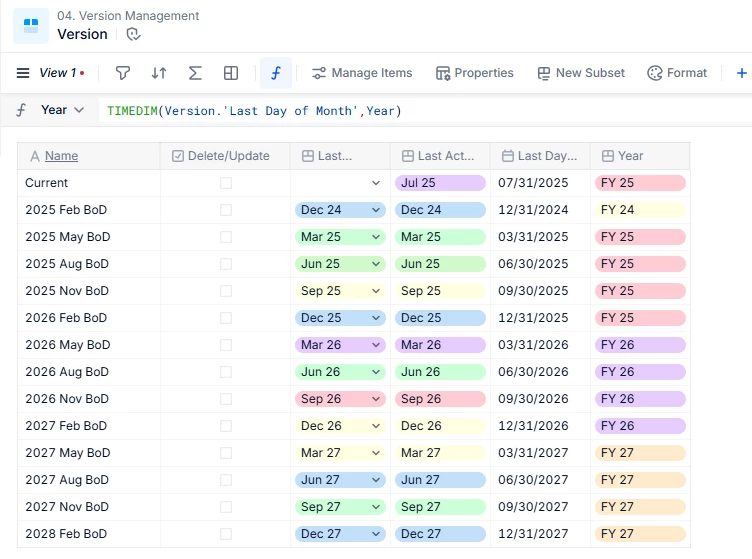752x559 pixels.
Task: Select the Last Act... column header
Action: pos(440,156)
